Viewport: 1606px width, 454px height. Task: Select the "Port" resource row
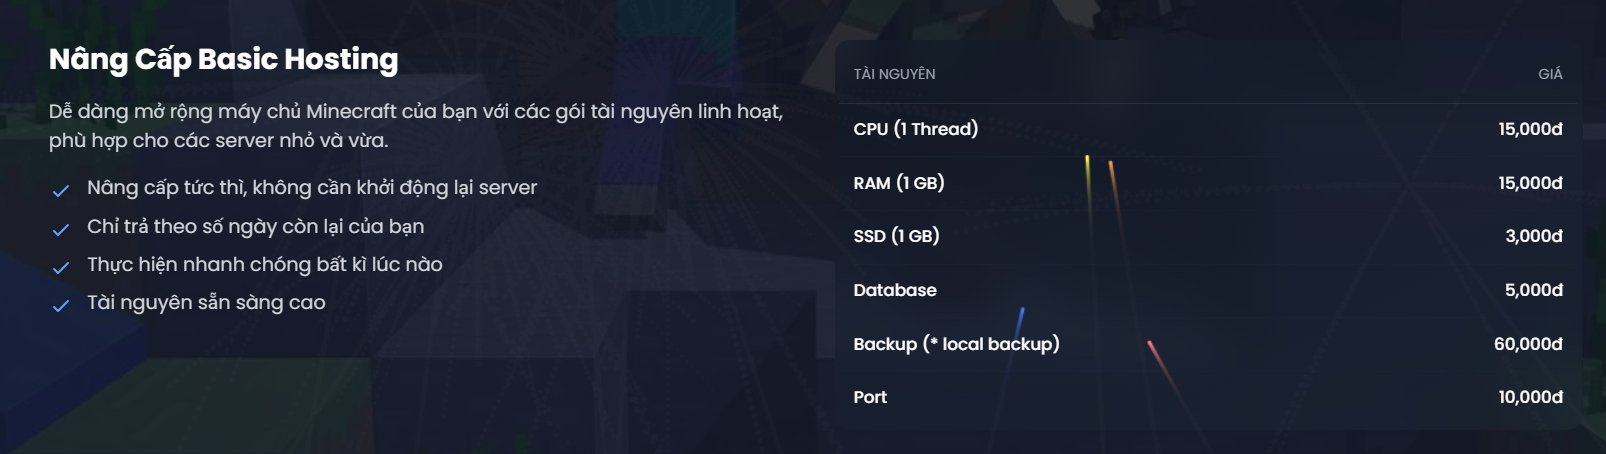point(870,397)
